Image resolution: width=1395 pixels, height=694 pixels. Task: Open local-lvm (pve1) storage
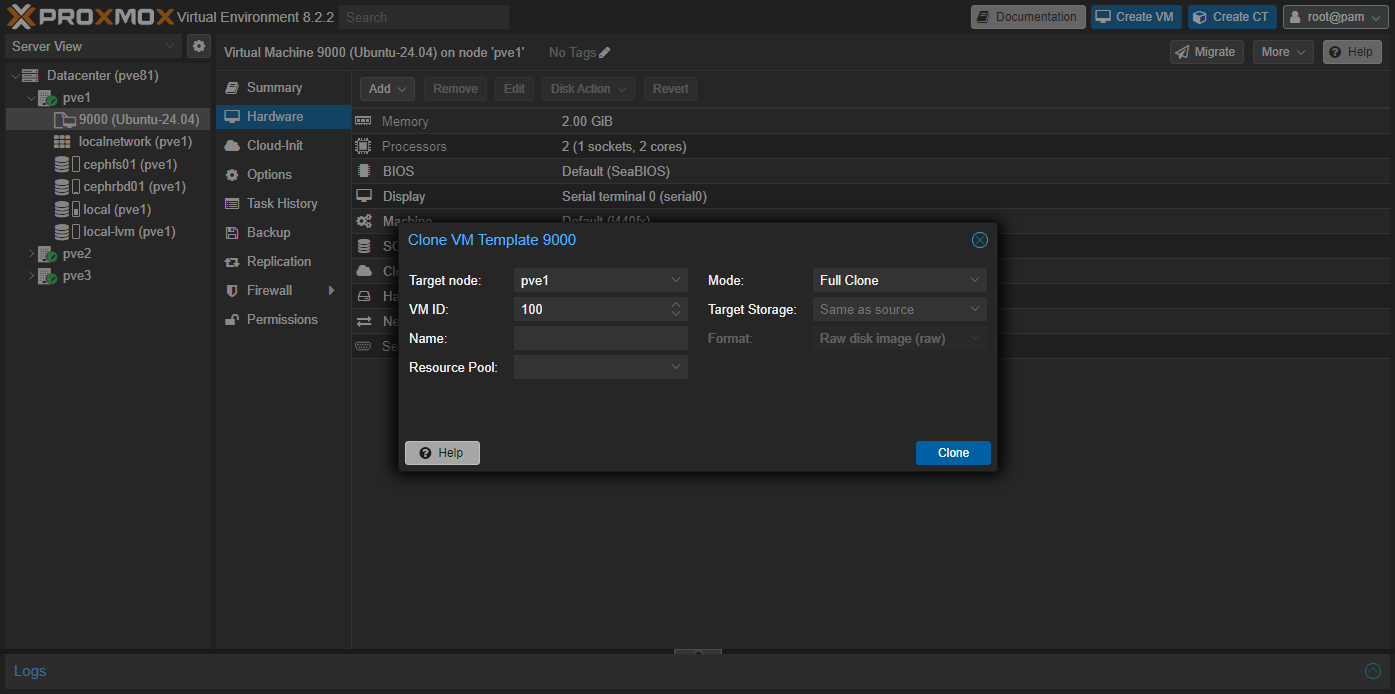click(x=129, y=231)
